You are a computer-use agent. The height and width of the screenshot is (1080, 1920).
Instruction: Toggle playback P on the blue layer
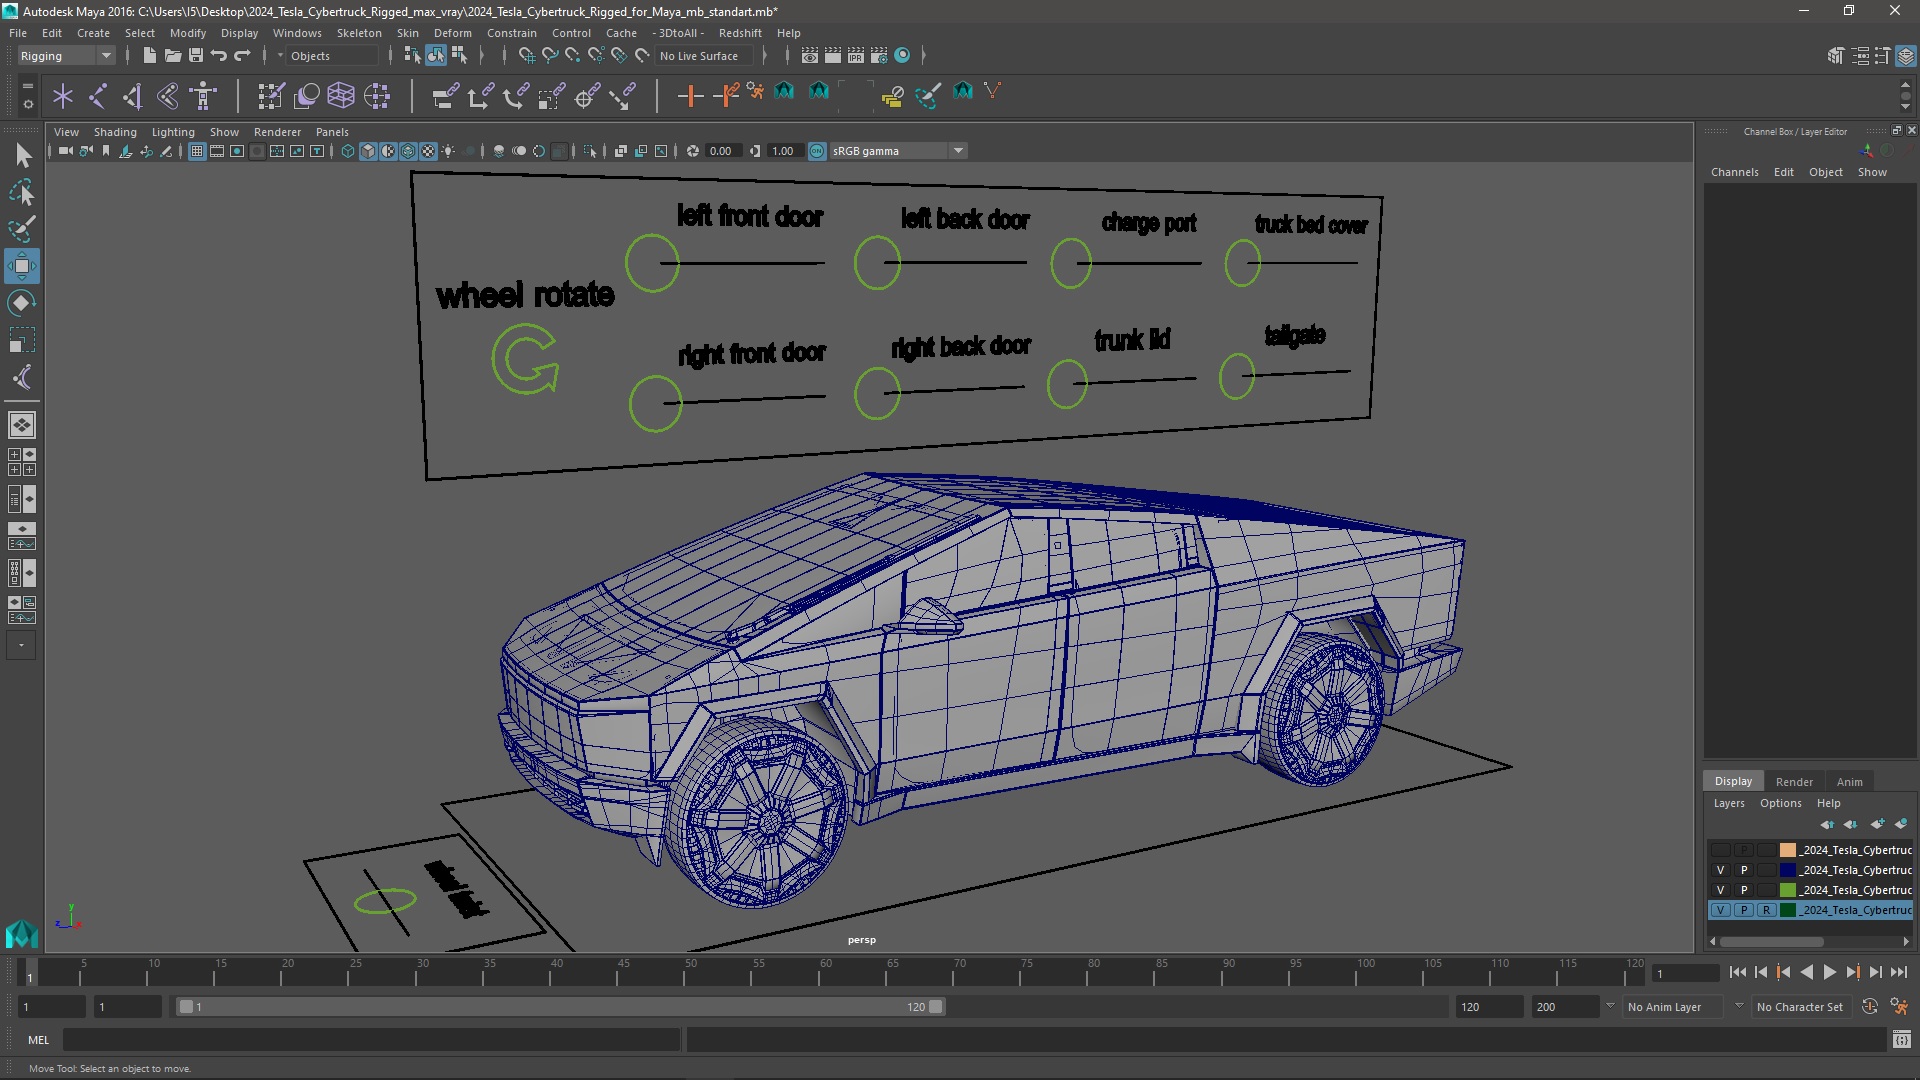tap(1744, 870)
